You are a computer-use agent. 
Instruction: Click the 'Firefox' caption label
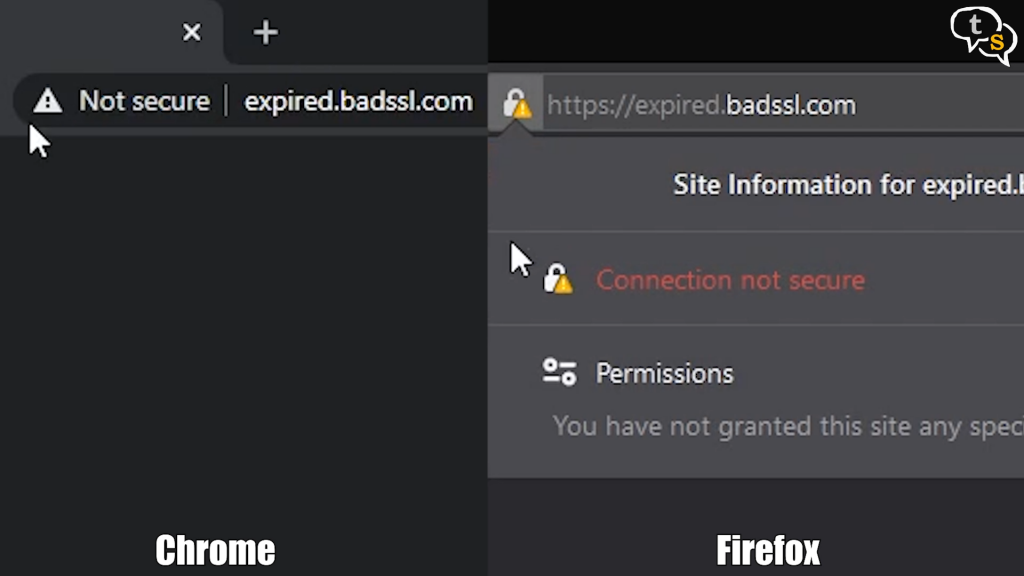767,550
